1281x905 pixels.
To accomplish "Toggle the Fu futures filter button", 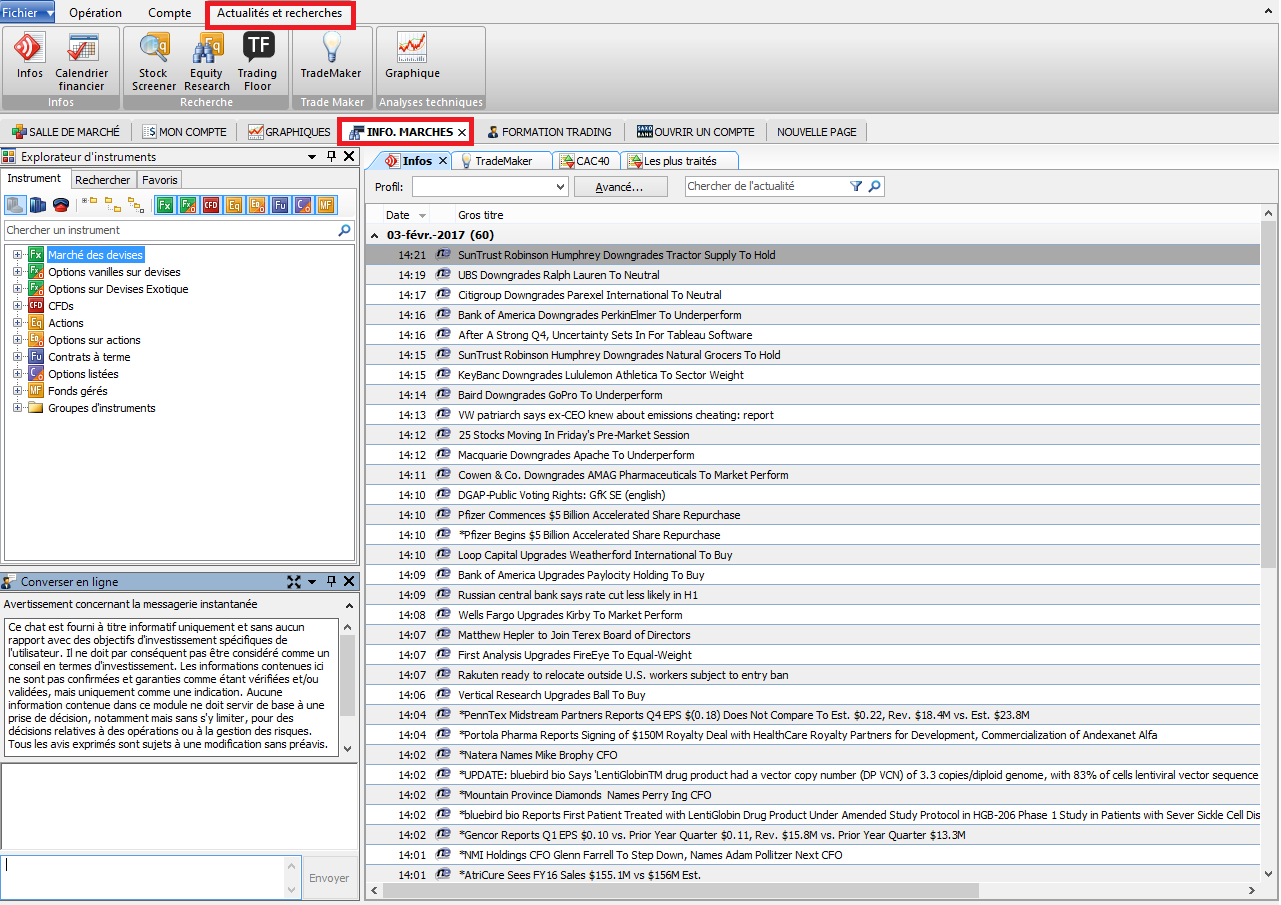I will pos(279,205).
